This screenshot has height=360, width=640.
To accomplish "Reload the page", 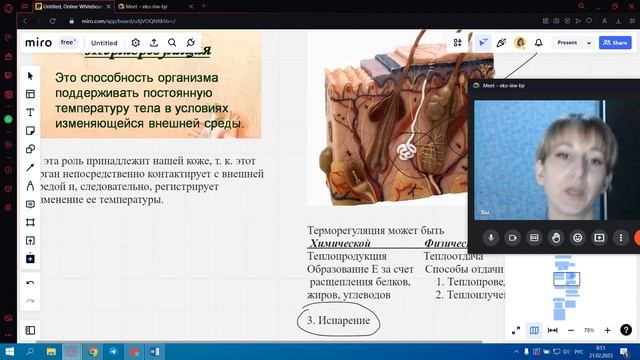I will click(53, 21).
